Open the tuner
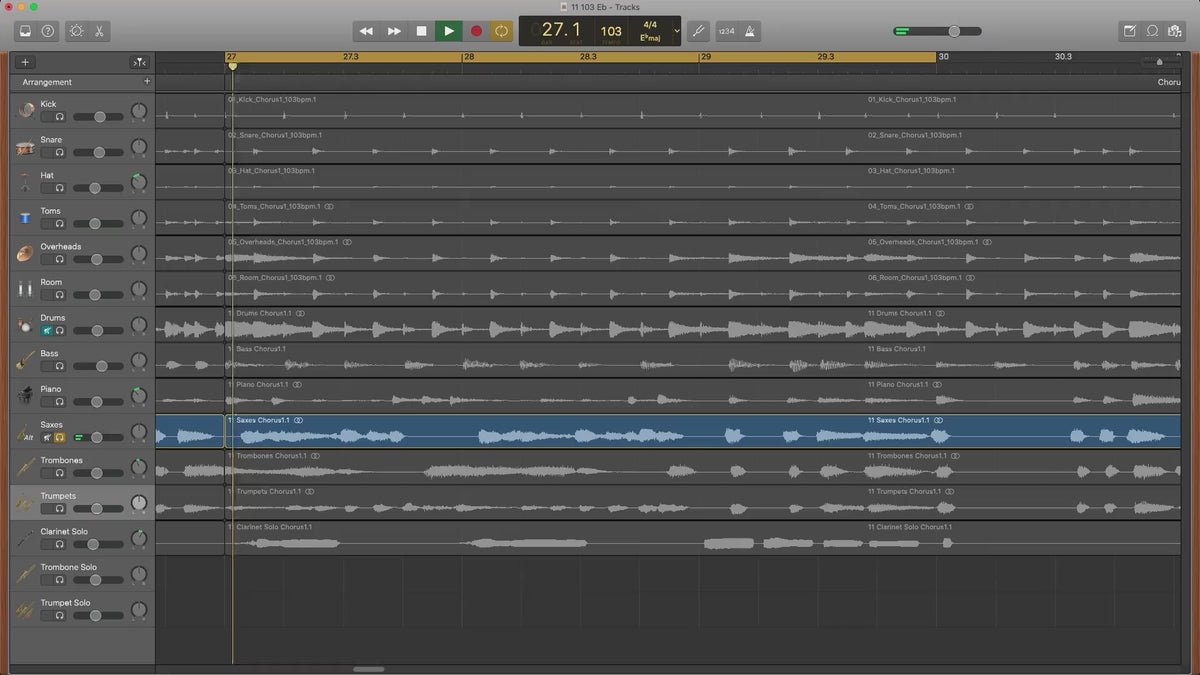Viewport: 1200px width, 675px height. click(x=698, y=31)
